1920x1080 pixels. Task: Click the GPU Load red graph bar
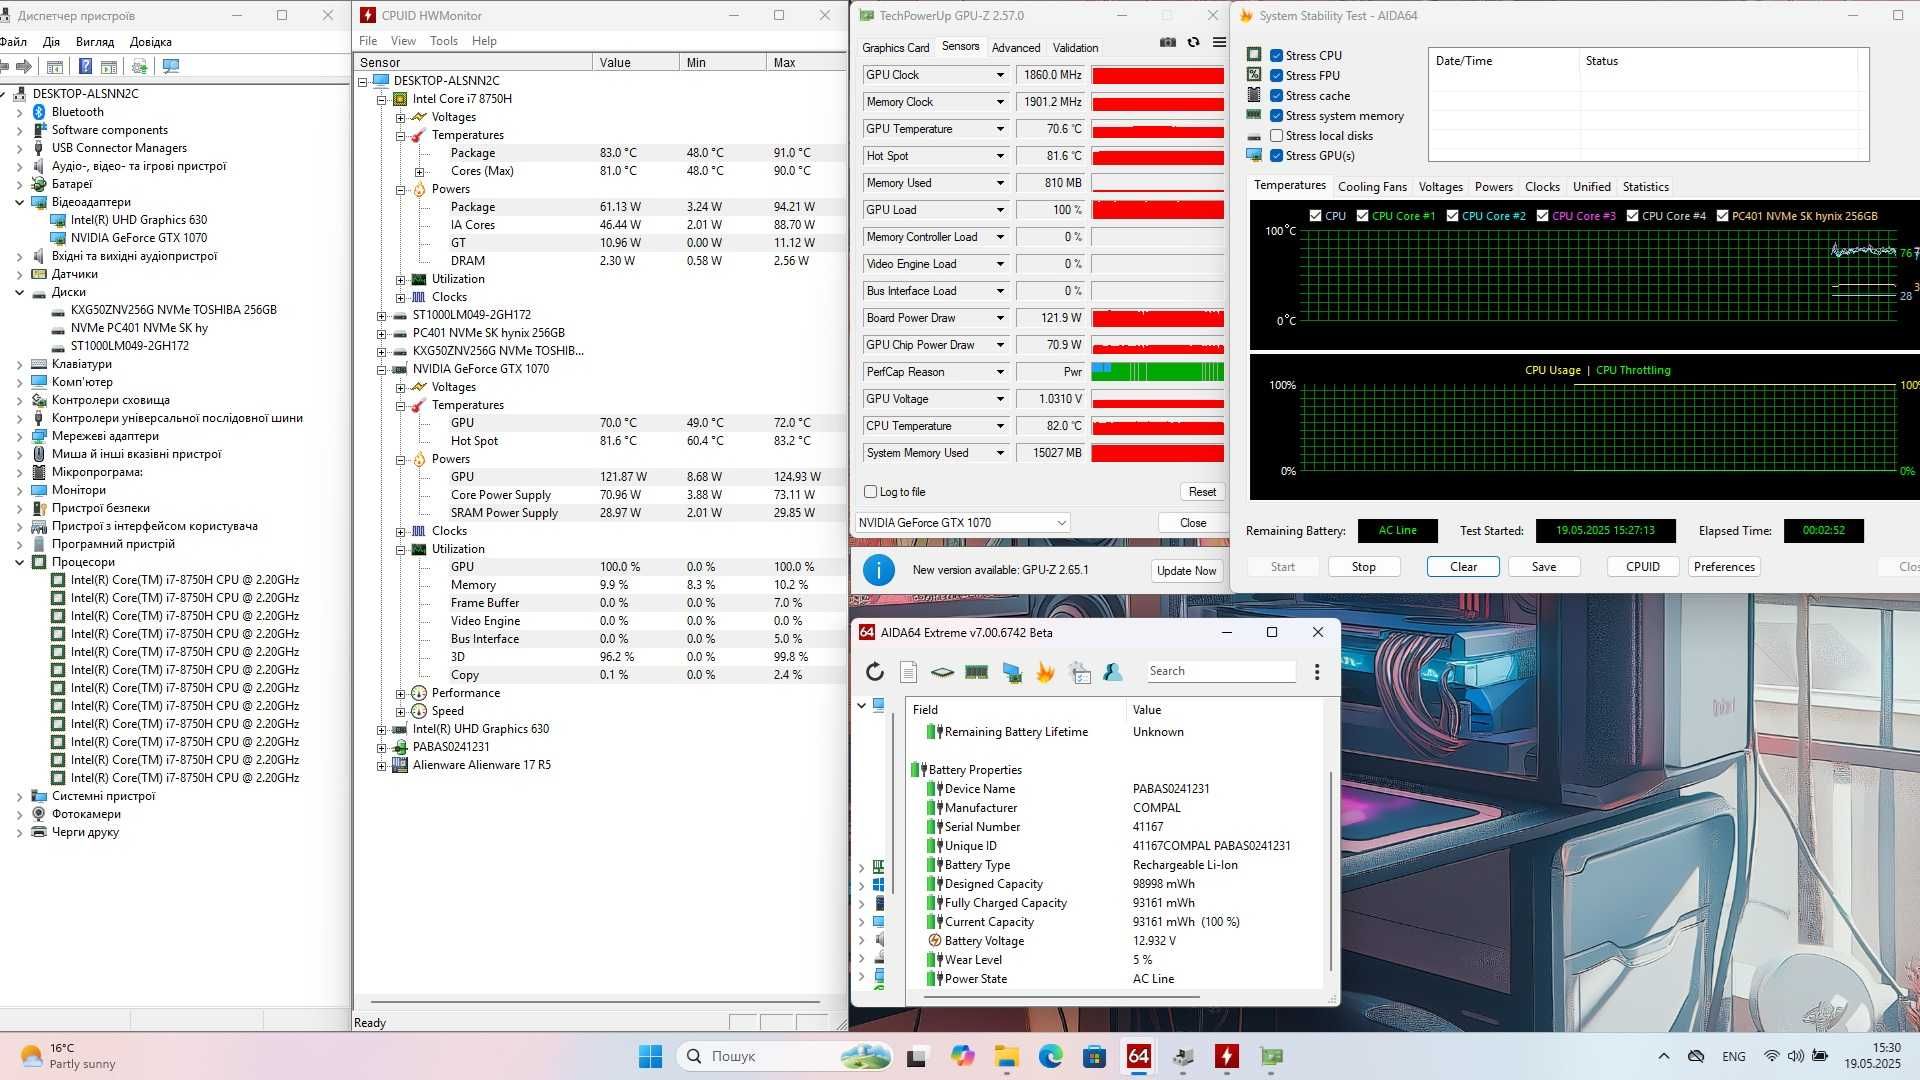click(x=1157, y=210)
